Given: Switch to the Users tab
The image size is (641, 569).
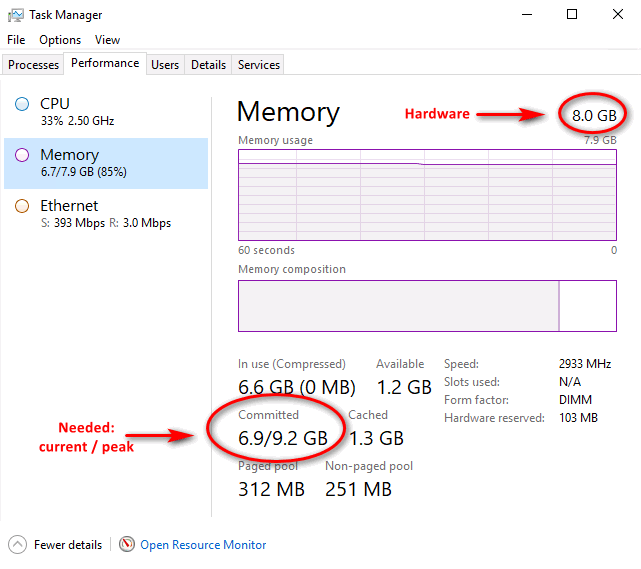Looking at the screenshot, I should pos(165,65).
